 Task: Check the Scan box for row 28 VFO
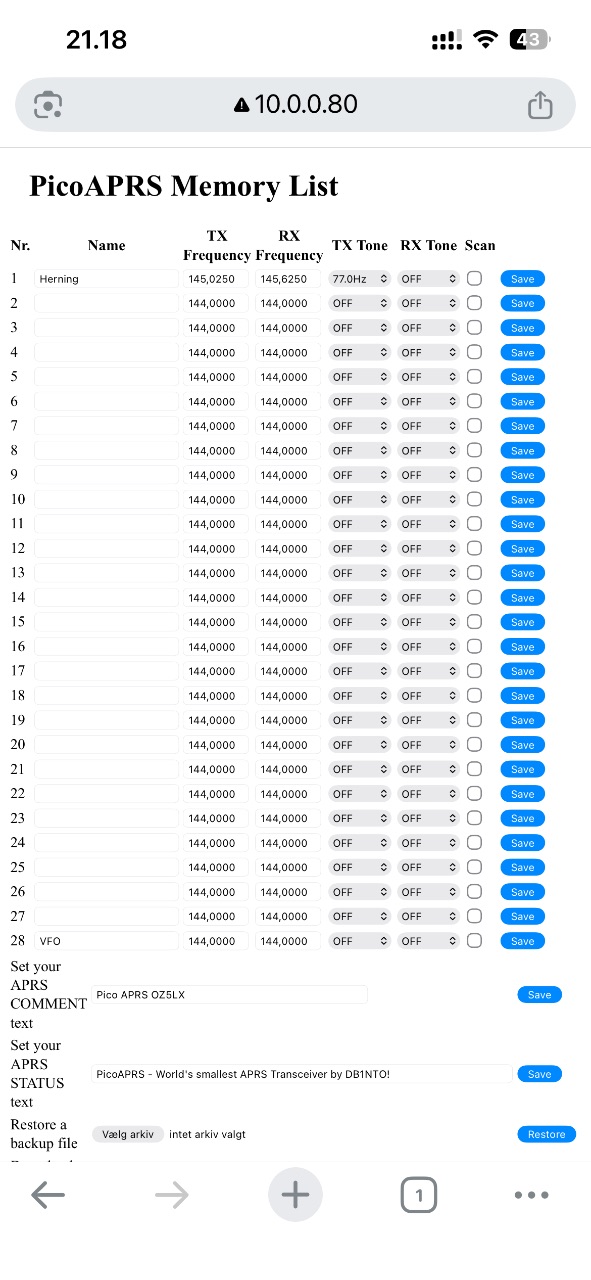click(474, 940)
